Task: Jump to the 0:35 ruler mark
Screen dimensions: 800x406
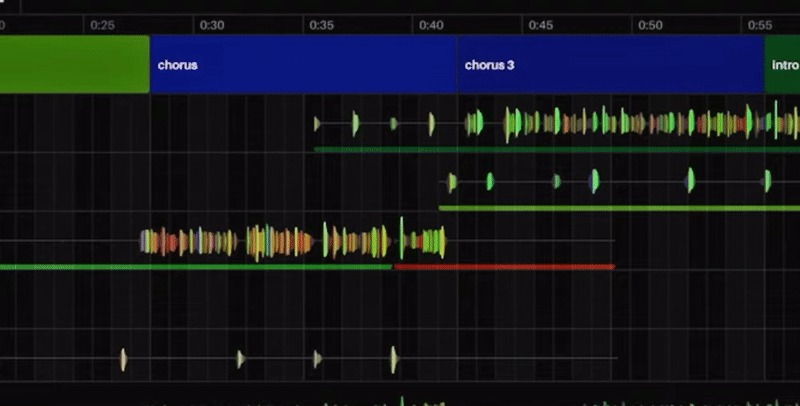Action: [x=321, y=25]
